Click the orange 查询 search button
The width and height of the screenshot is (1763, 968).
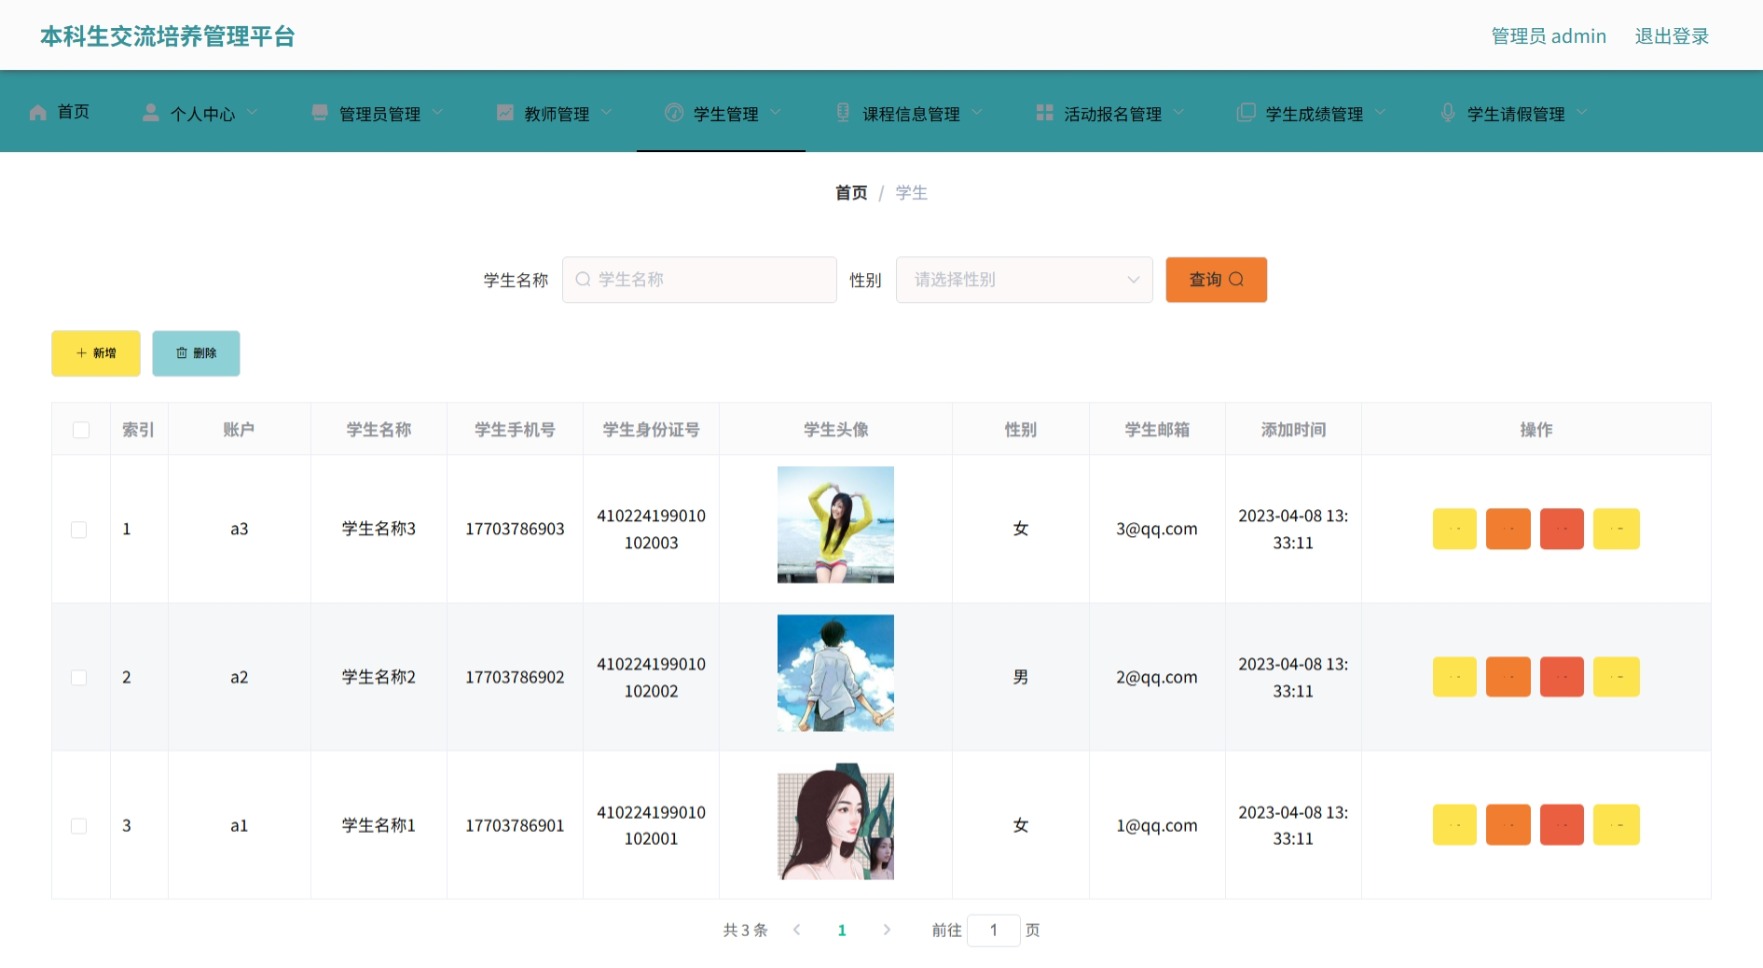1216,279
